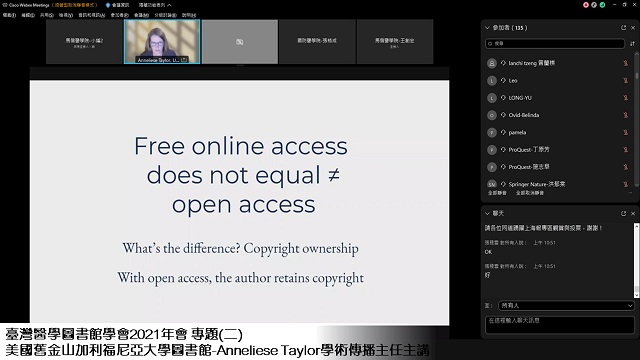
Task: Click the meeting info shield icon
Action: point(108,5)
